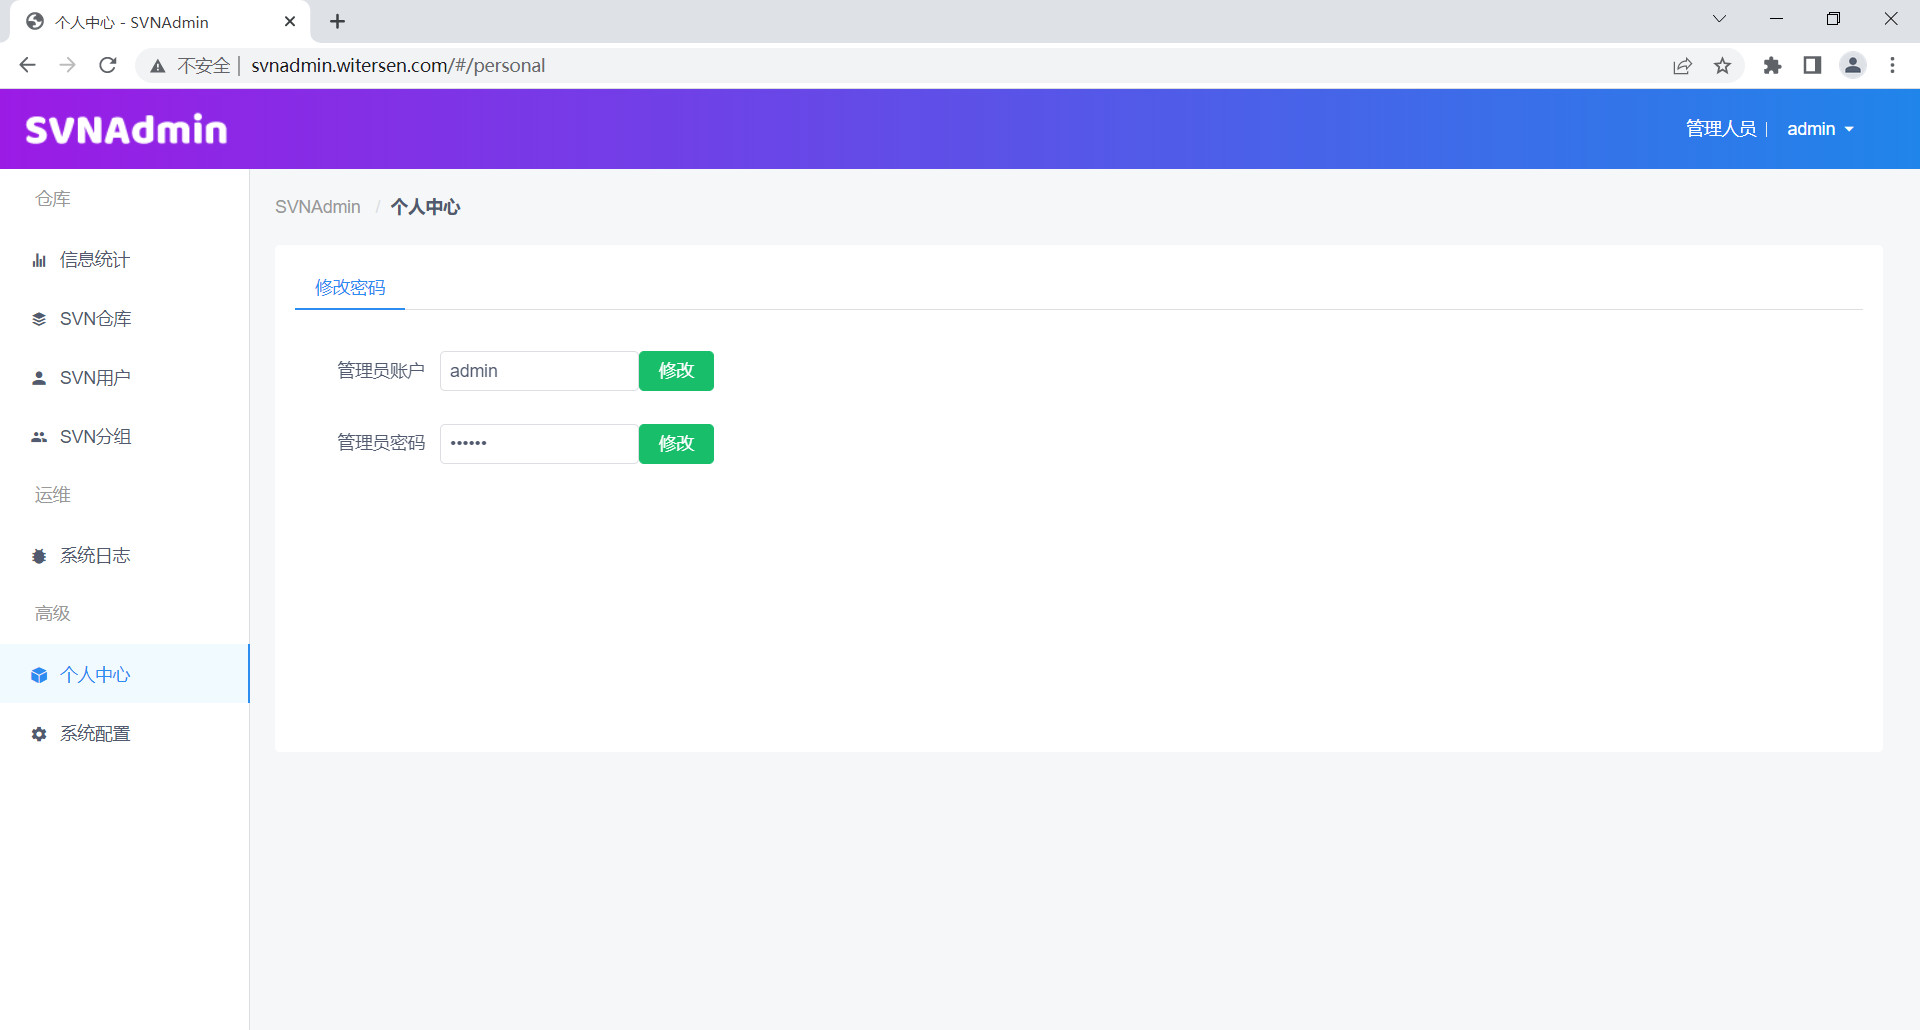Open the Chrome three-dot menu
This screenshot has height=1030, width=1920.
(x=1892, y=66)
